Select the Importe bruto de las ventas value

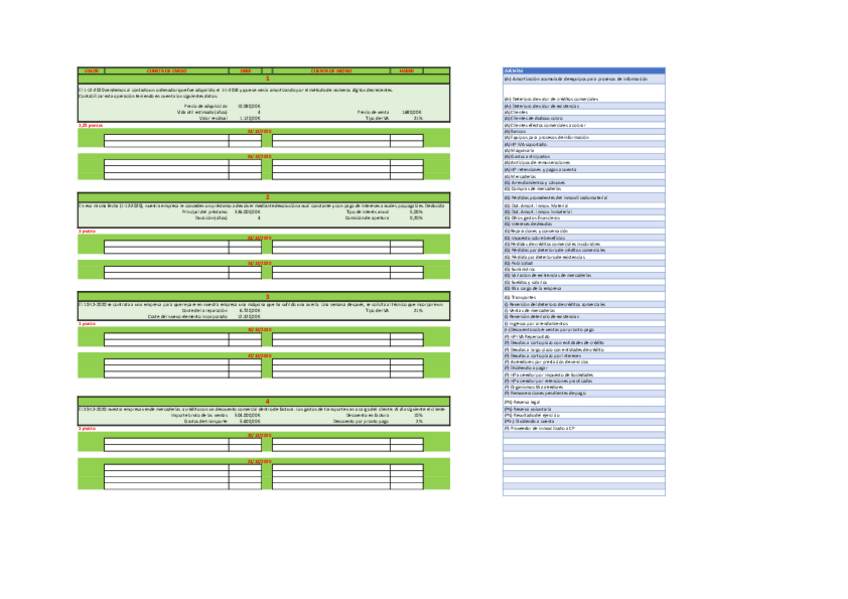point(246,415)
